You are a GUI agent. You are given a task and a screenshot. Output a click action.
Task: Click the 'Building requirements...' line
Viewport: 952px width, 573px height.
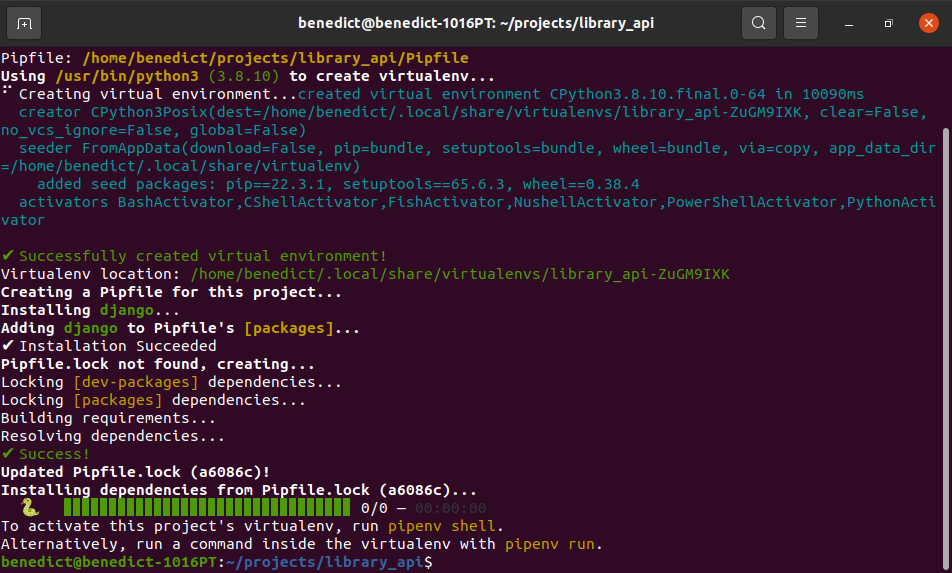click(108, 418)
